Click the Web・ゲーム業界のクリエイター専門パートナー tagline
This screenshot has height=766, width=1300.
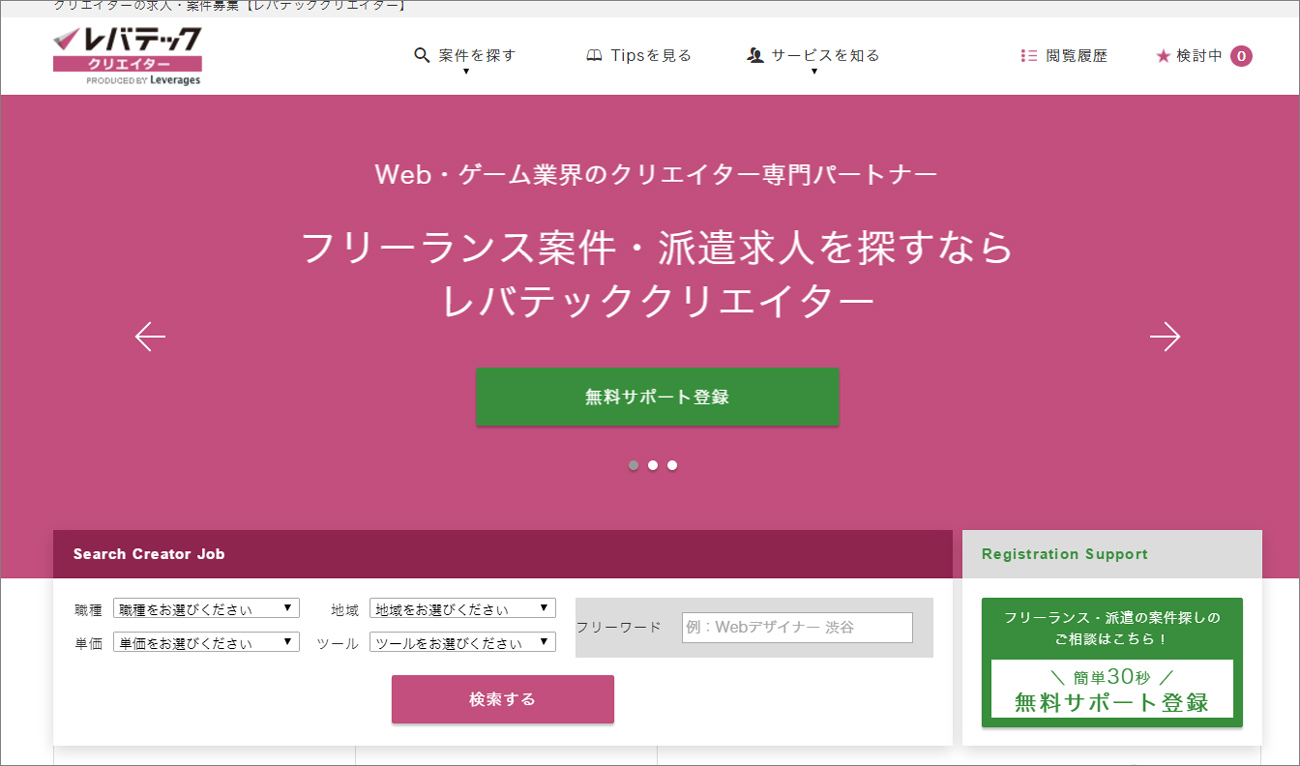coord(656,175)
